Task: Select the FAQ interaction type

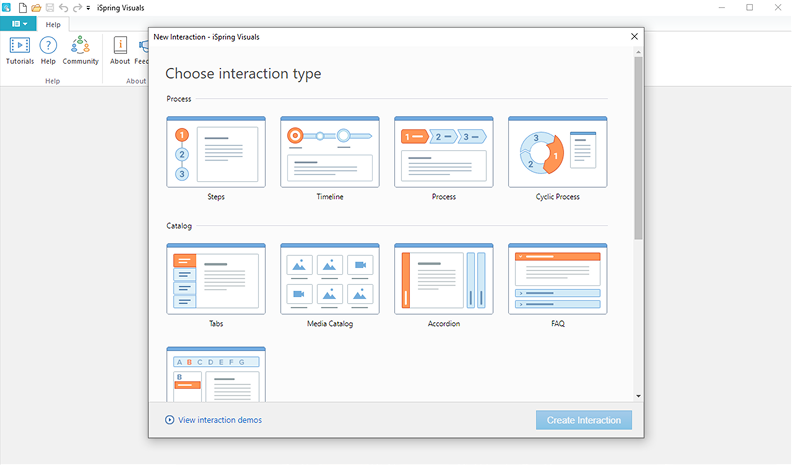Action: click(x=557, y=279)
